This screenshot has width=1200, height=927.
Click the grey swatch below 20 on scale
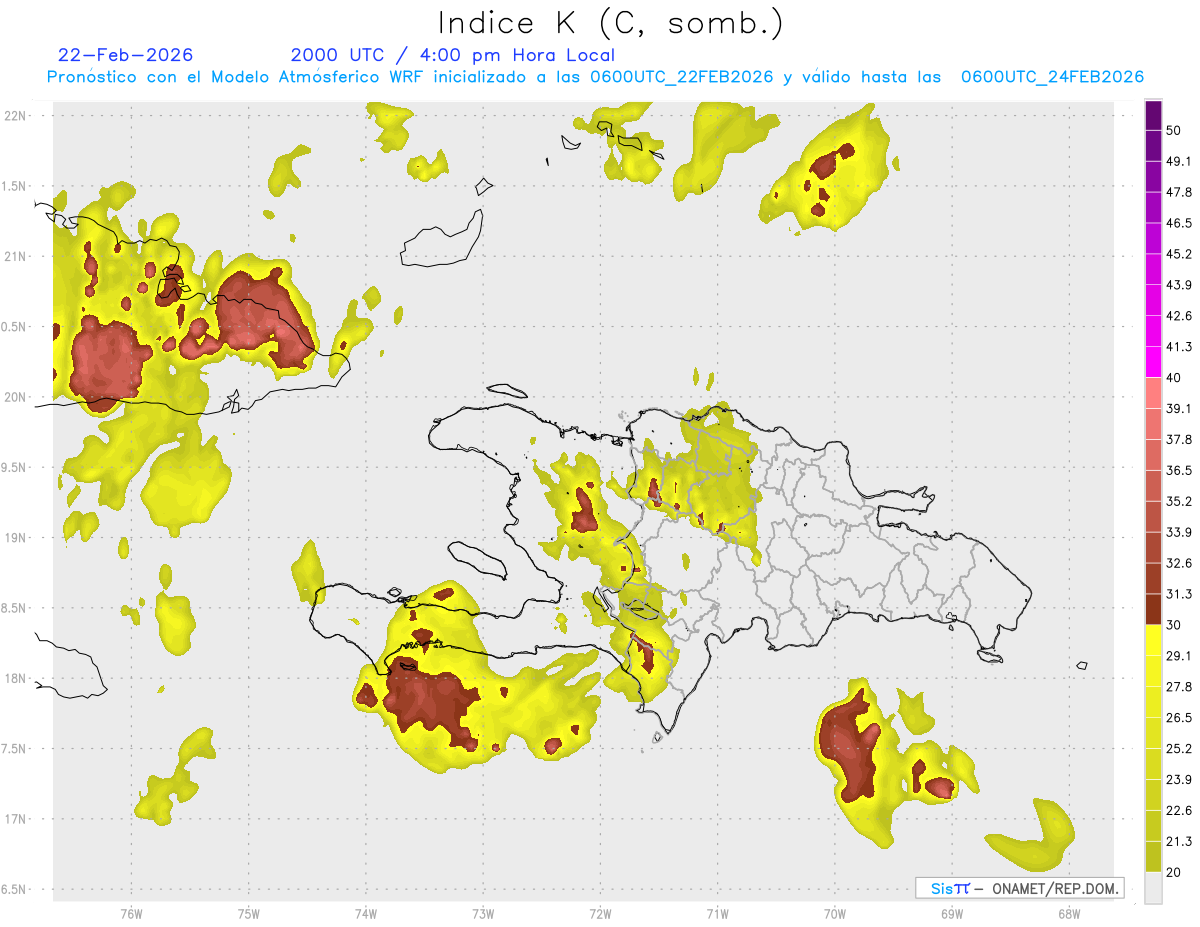point(1153,887)
